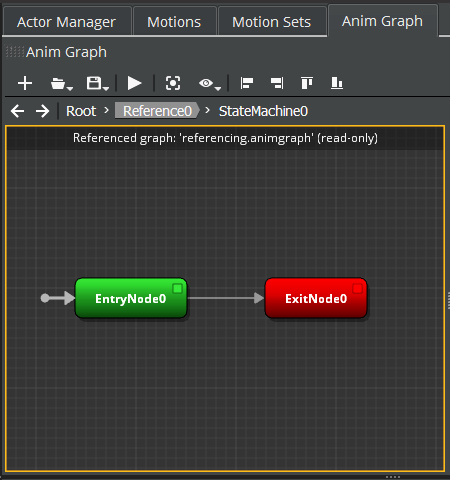Screen dimensions: 450x480
Task: Switch to the Motions tab
Action: [x=174, y=22]
